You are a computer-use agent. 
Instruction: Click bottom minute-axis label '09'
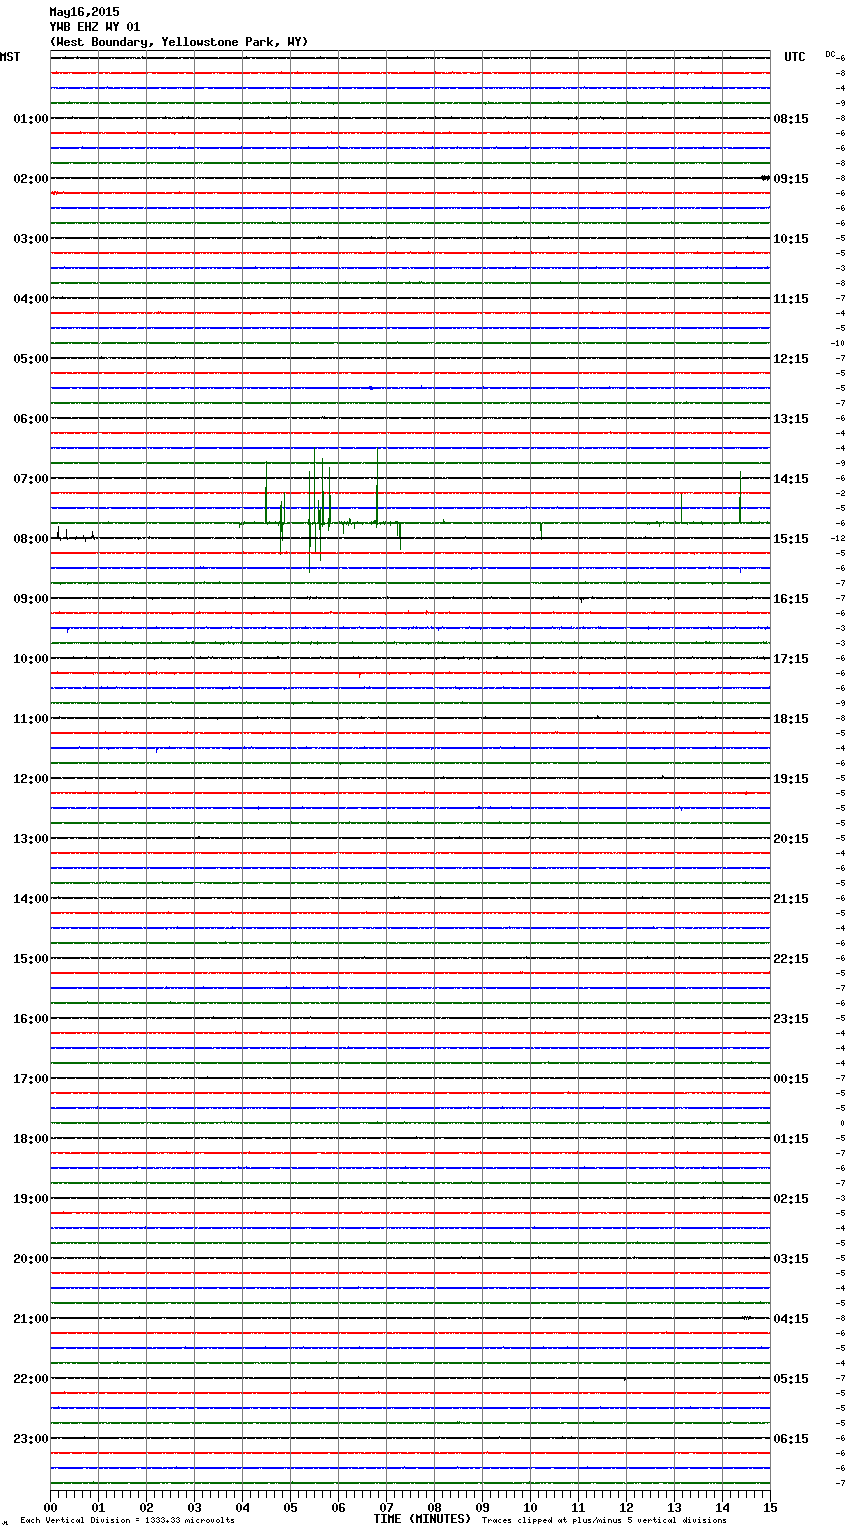(482, 1507)
